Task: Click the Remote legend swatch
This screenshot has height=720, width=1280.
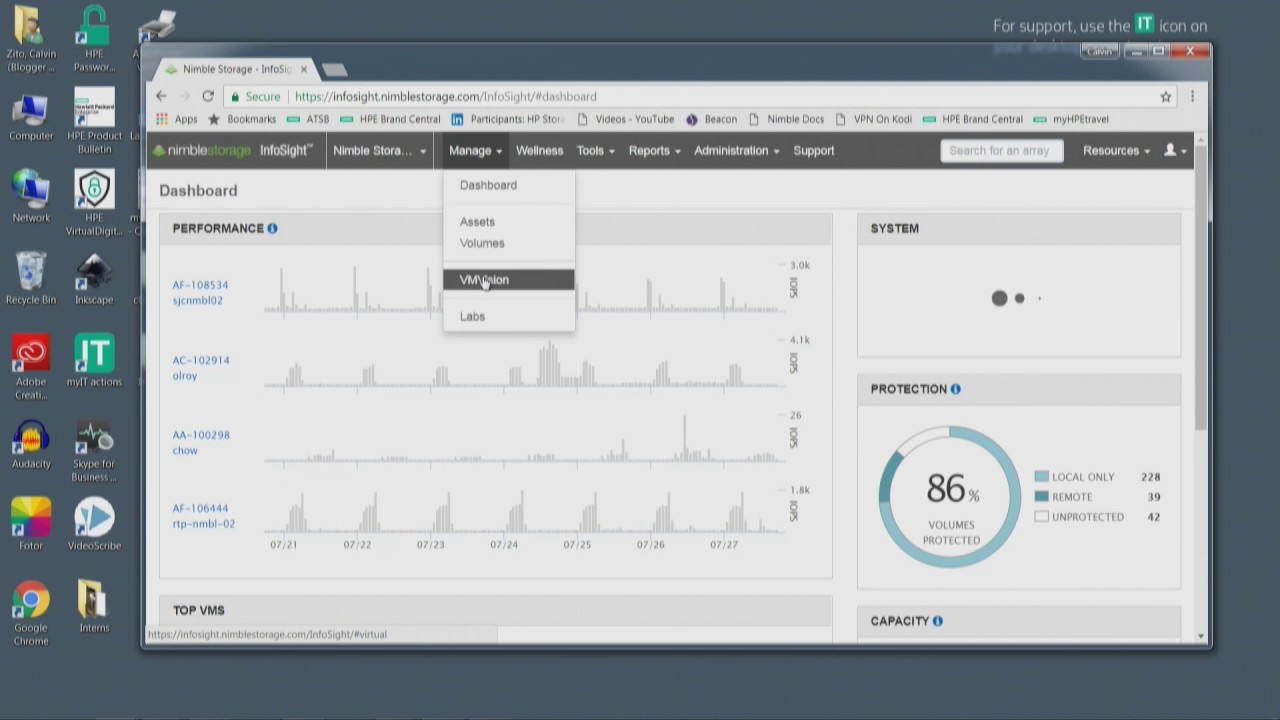Action: coord(1041,497)
